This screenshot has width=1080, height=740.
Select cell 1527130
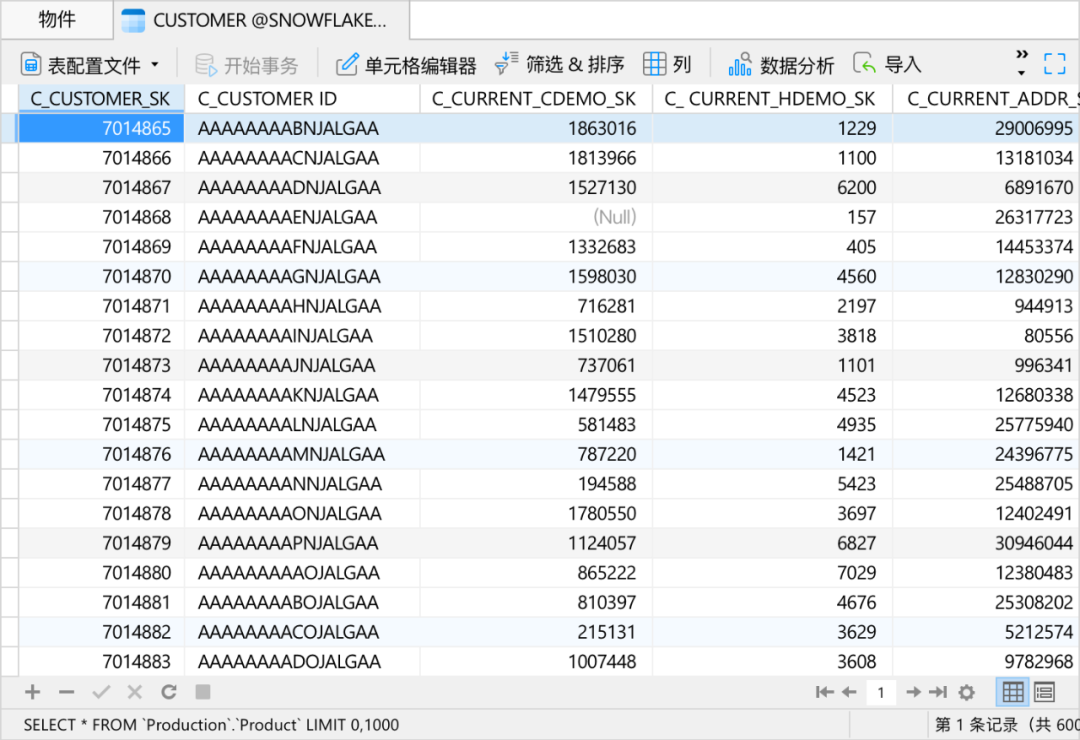click(536, 187)
